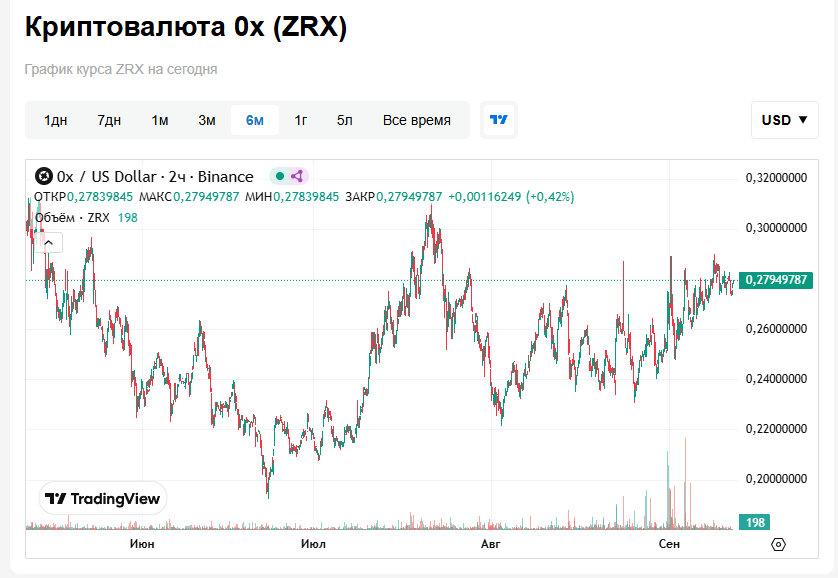This screenshot has width=838, height=578.
Task: Click the 0,20000000 price axis label
Action: point(776,479)
